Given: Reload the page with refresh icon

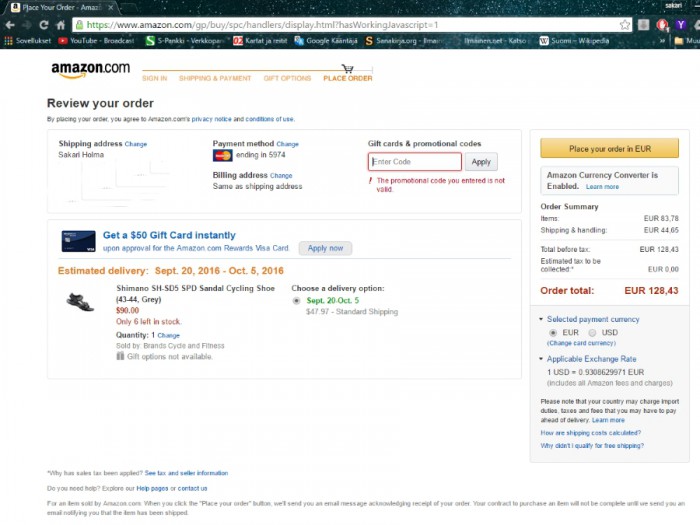Looking at the screenshot, I should (x=43, y=25).
